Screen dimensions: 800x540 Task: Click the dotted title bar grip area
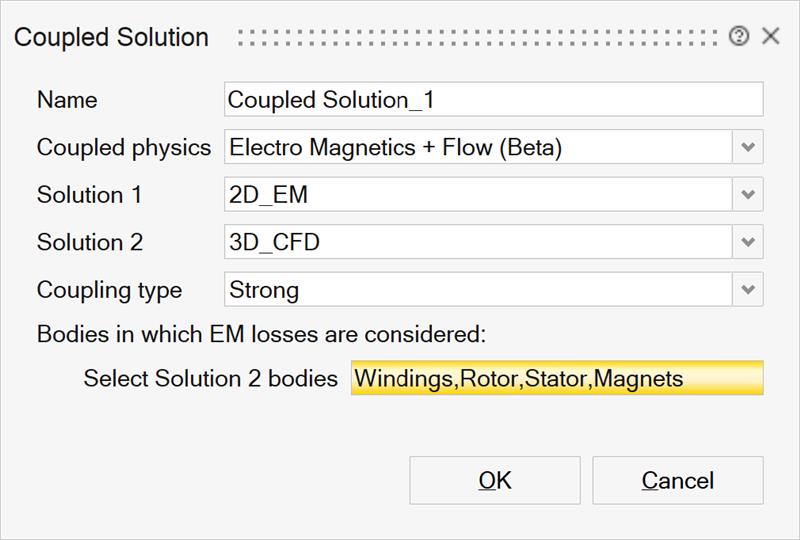[480, 38]
